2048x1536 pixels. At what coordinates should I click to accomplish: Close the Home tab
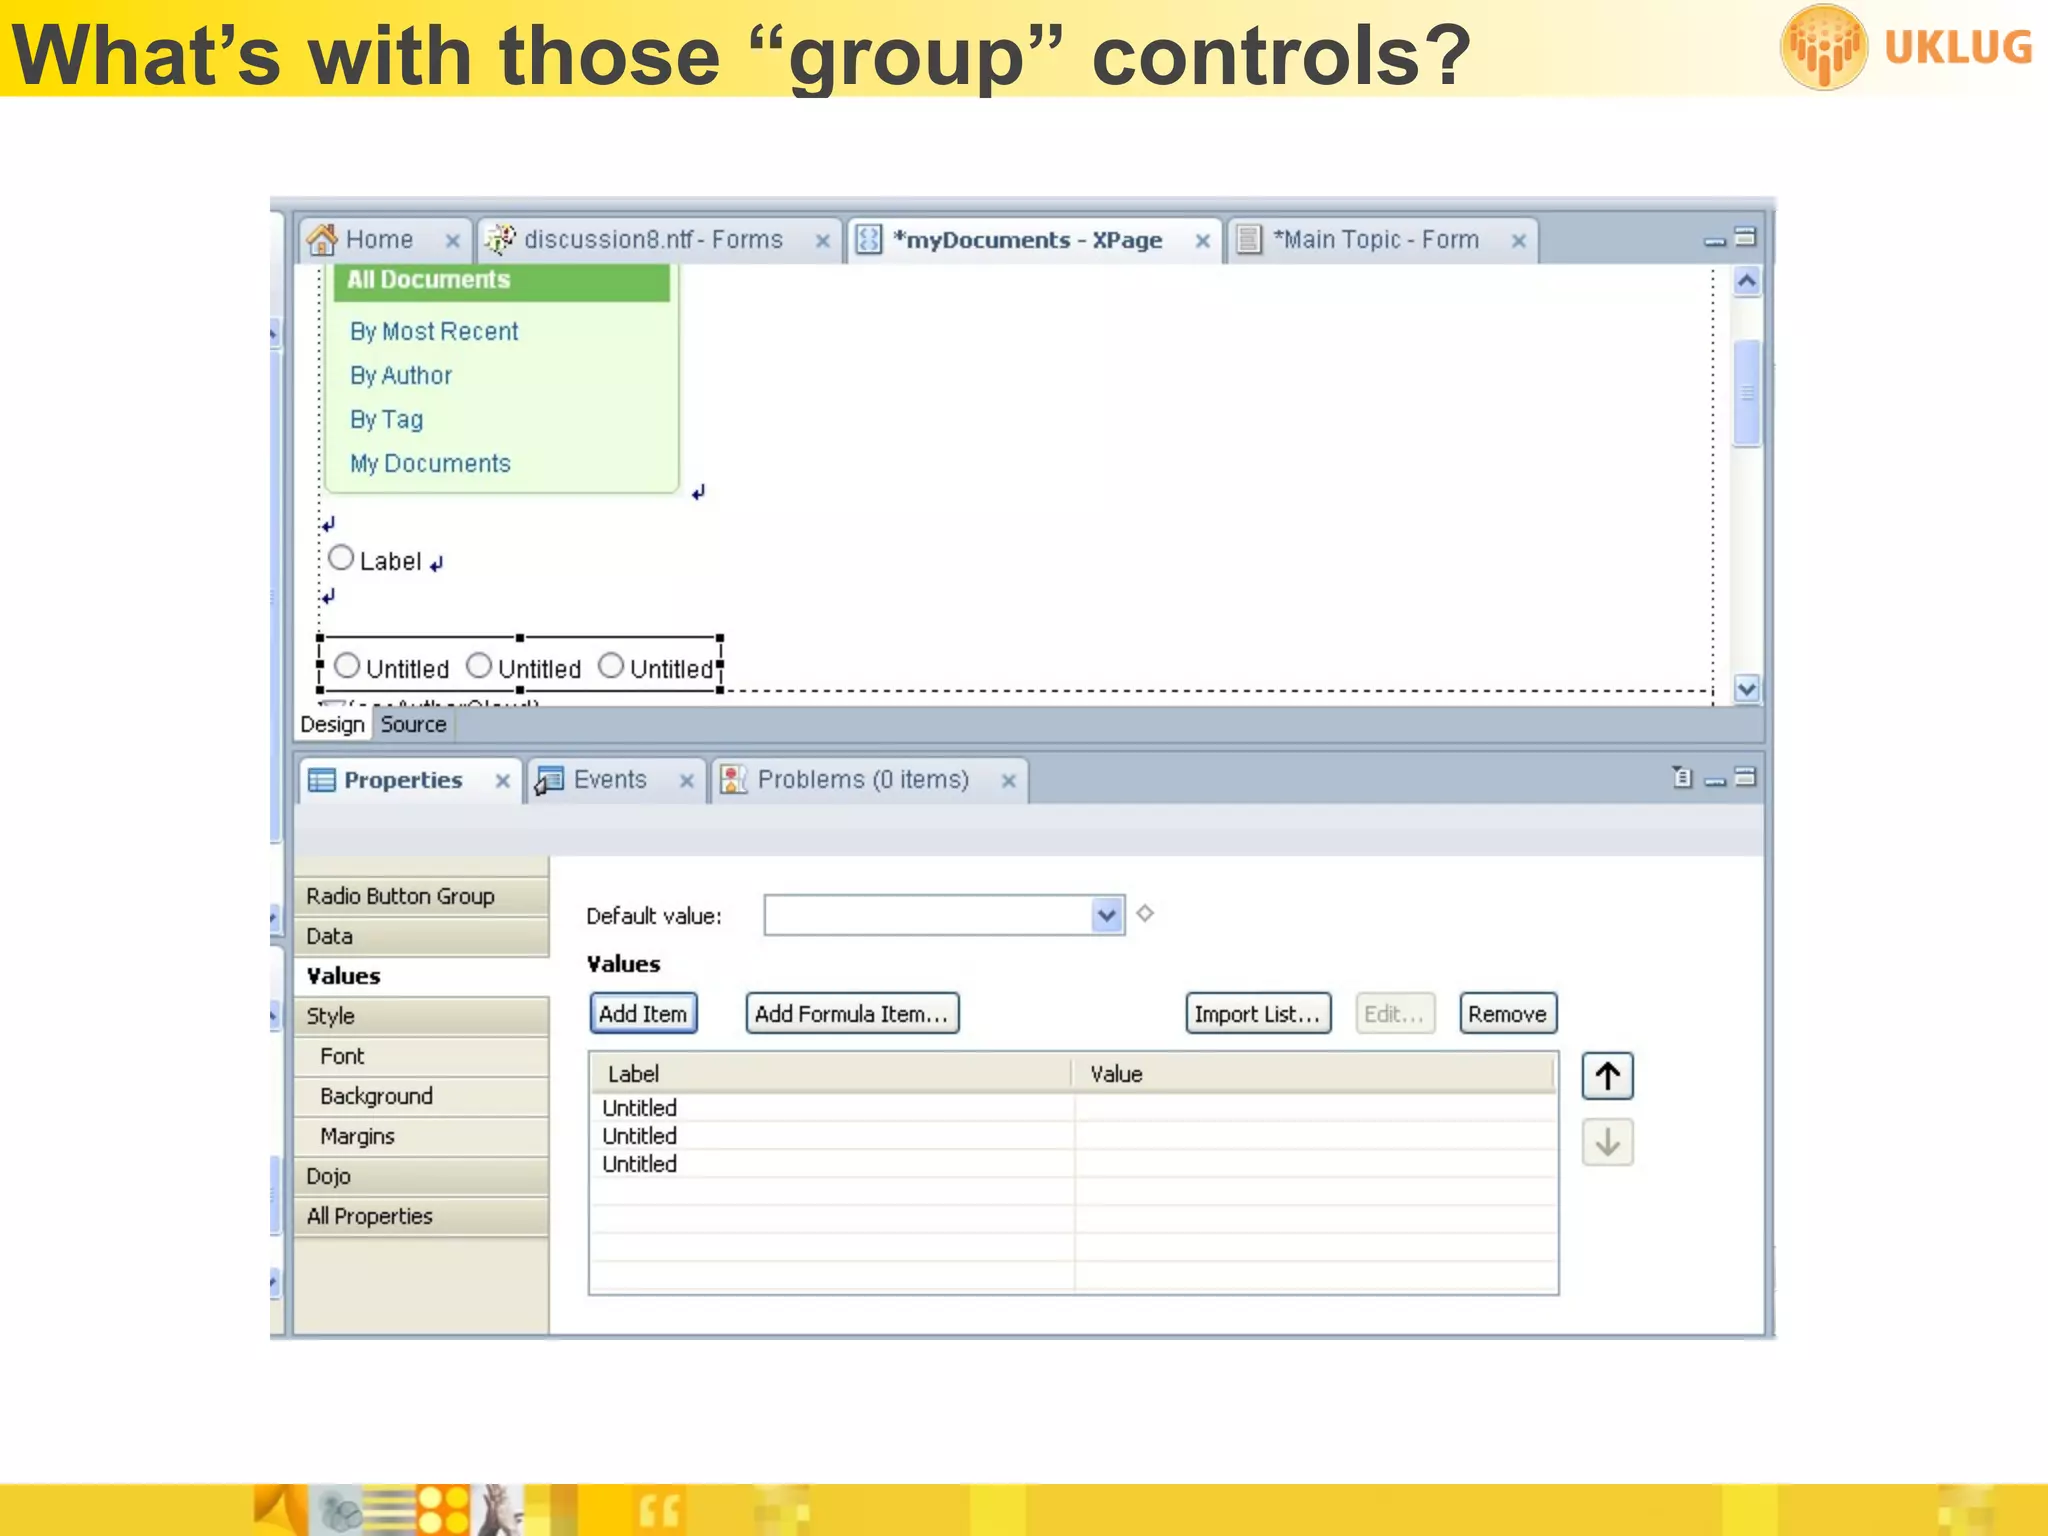click(452, 241)
